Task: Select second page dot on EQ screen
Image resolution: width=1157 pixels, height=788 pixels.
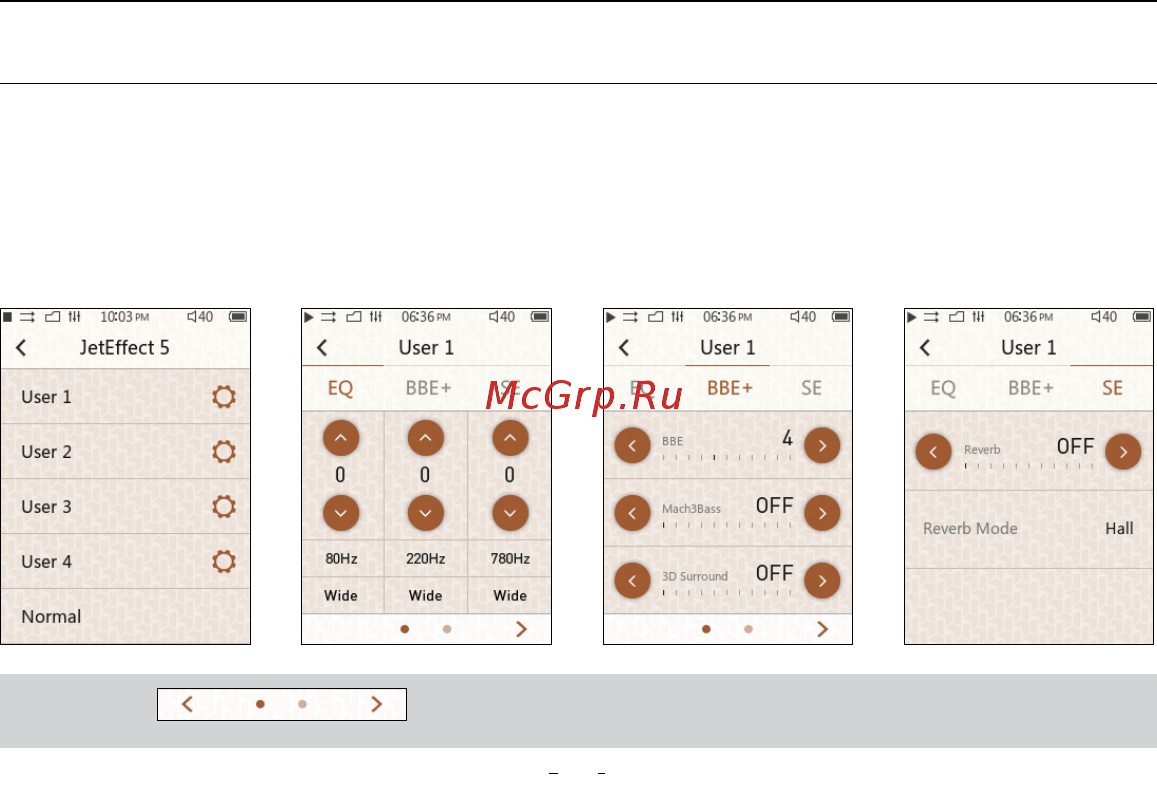Action: point(447,629)
